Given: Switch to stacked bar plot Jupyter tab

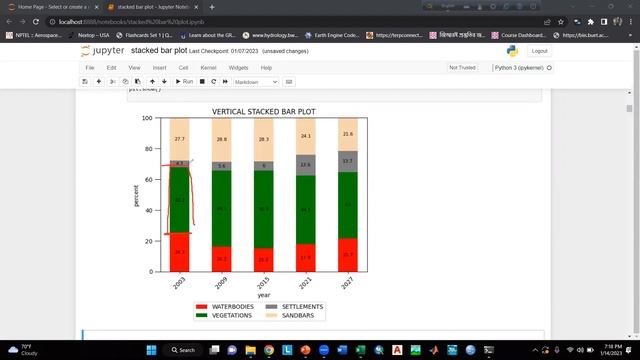Looking at the screenshot, I should tap(152, 7).
